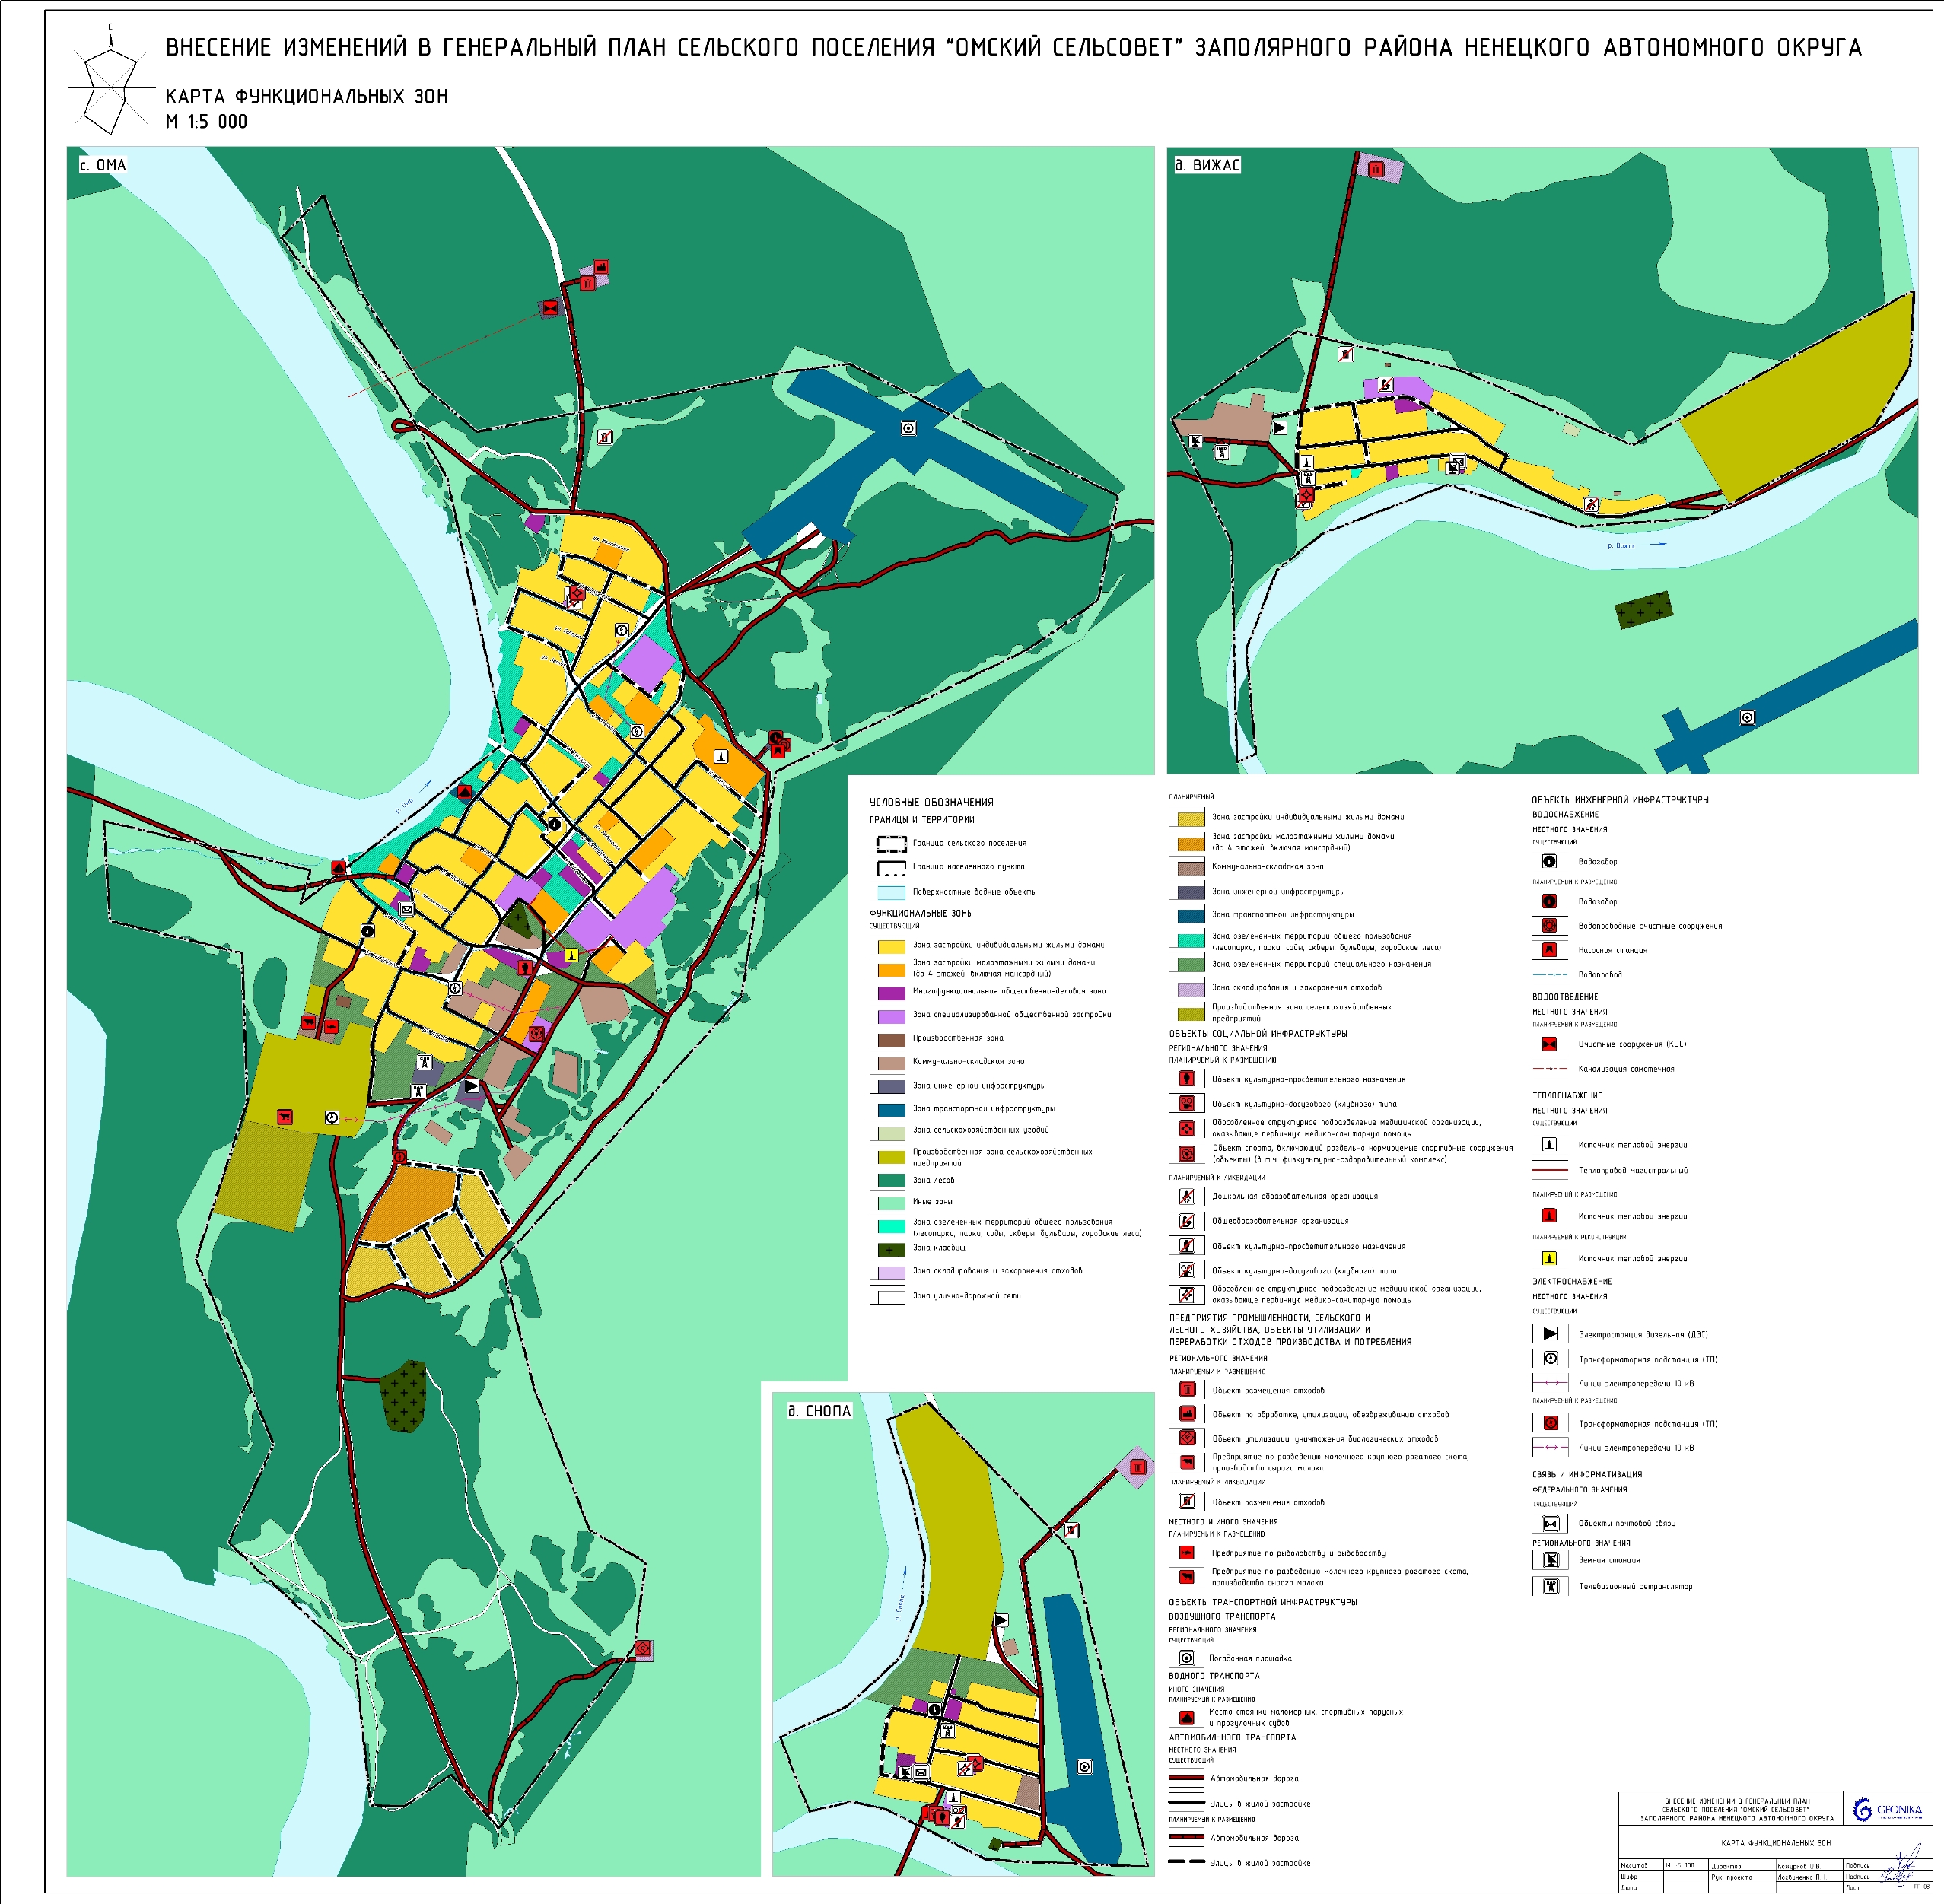
Task: Select sewage treatment facilities (КОС) legend icon
Action: tap(1549, 1044)
